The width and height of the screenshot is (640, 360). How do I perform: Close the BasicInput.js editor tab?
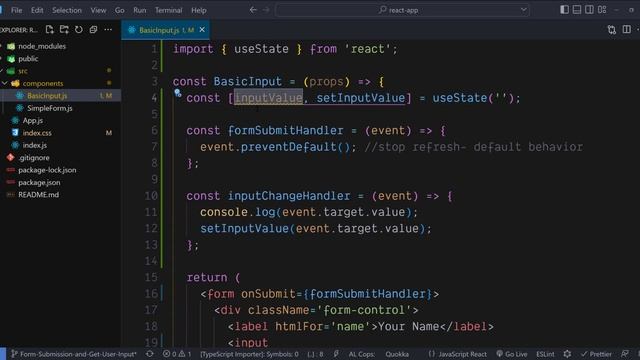pos(202,30)
